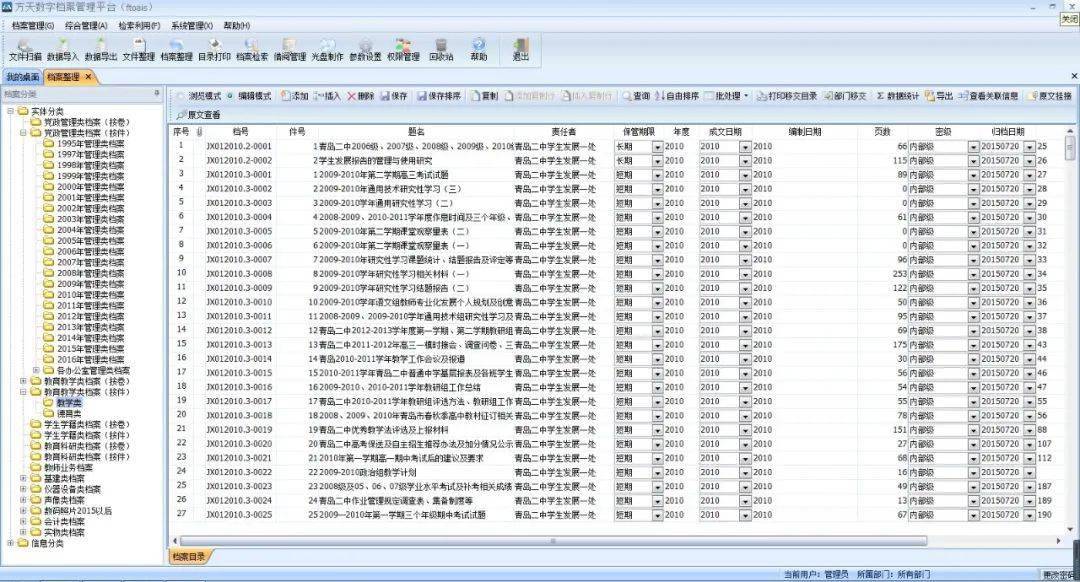This screenshot has width=1080, height=582.
Task: Switch to the 我的桌面 tab
Action: pyautogui.click(x=23, y=77)
